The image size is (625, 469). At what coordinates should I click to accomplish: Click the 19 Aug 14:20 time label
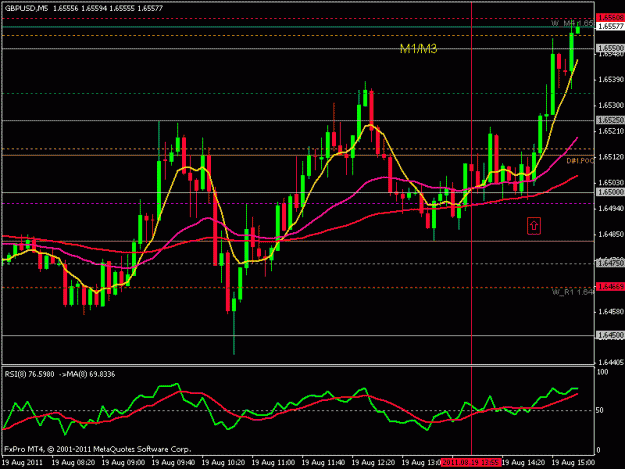[523, 463]
